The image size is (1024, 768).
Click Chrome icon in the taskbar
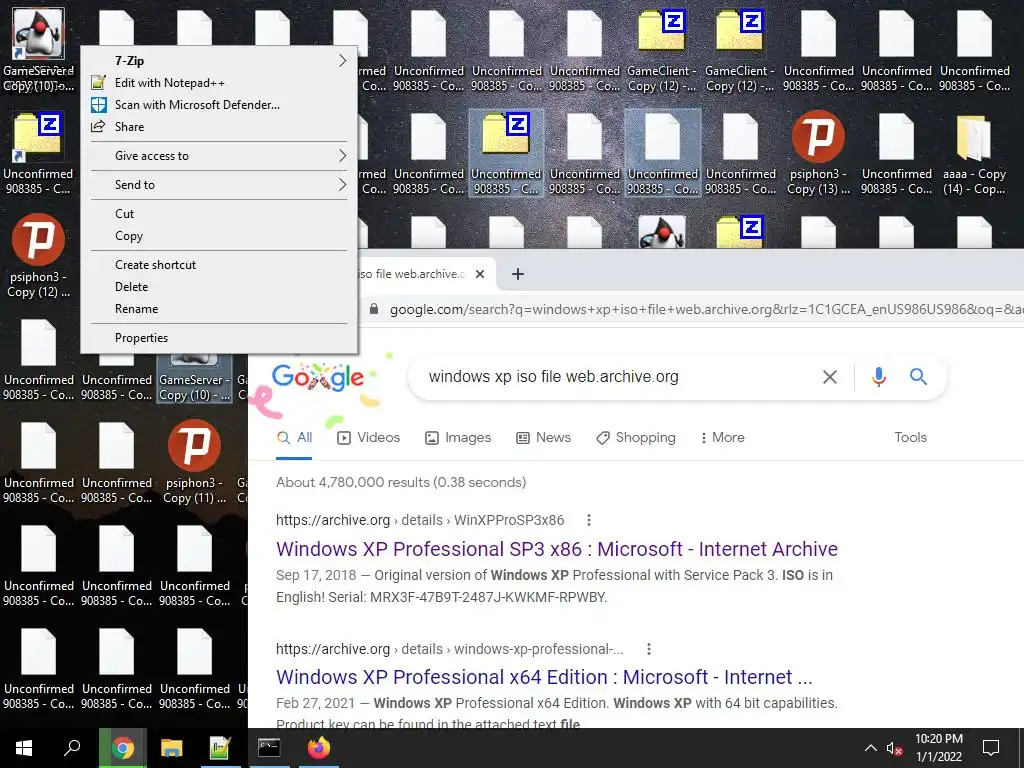coord(122,748)
